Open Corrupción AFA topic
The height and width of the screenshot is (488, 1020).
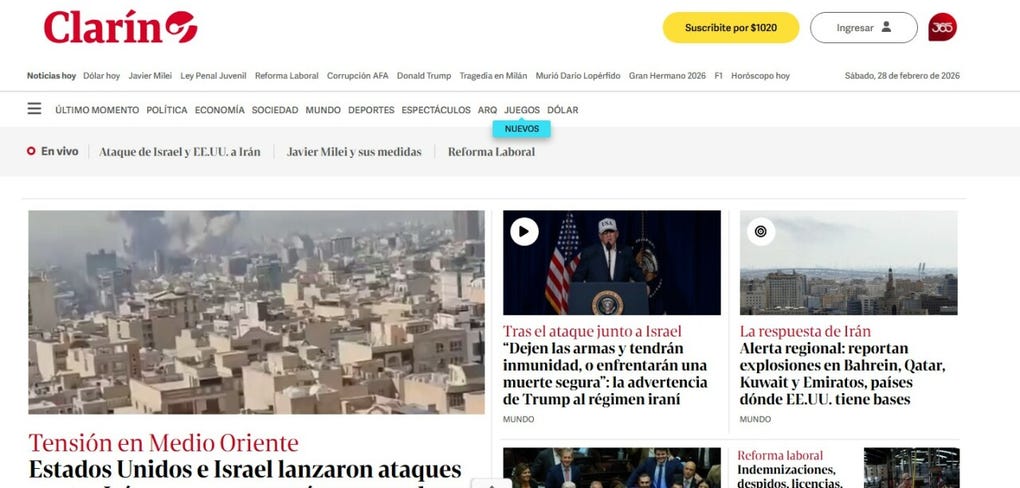pos(358,75)
